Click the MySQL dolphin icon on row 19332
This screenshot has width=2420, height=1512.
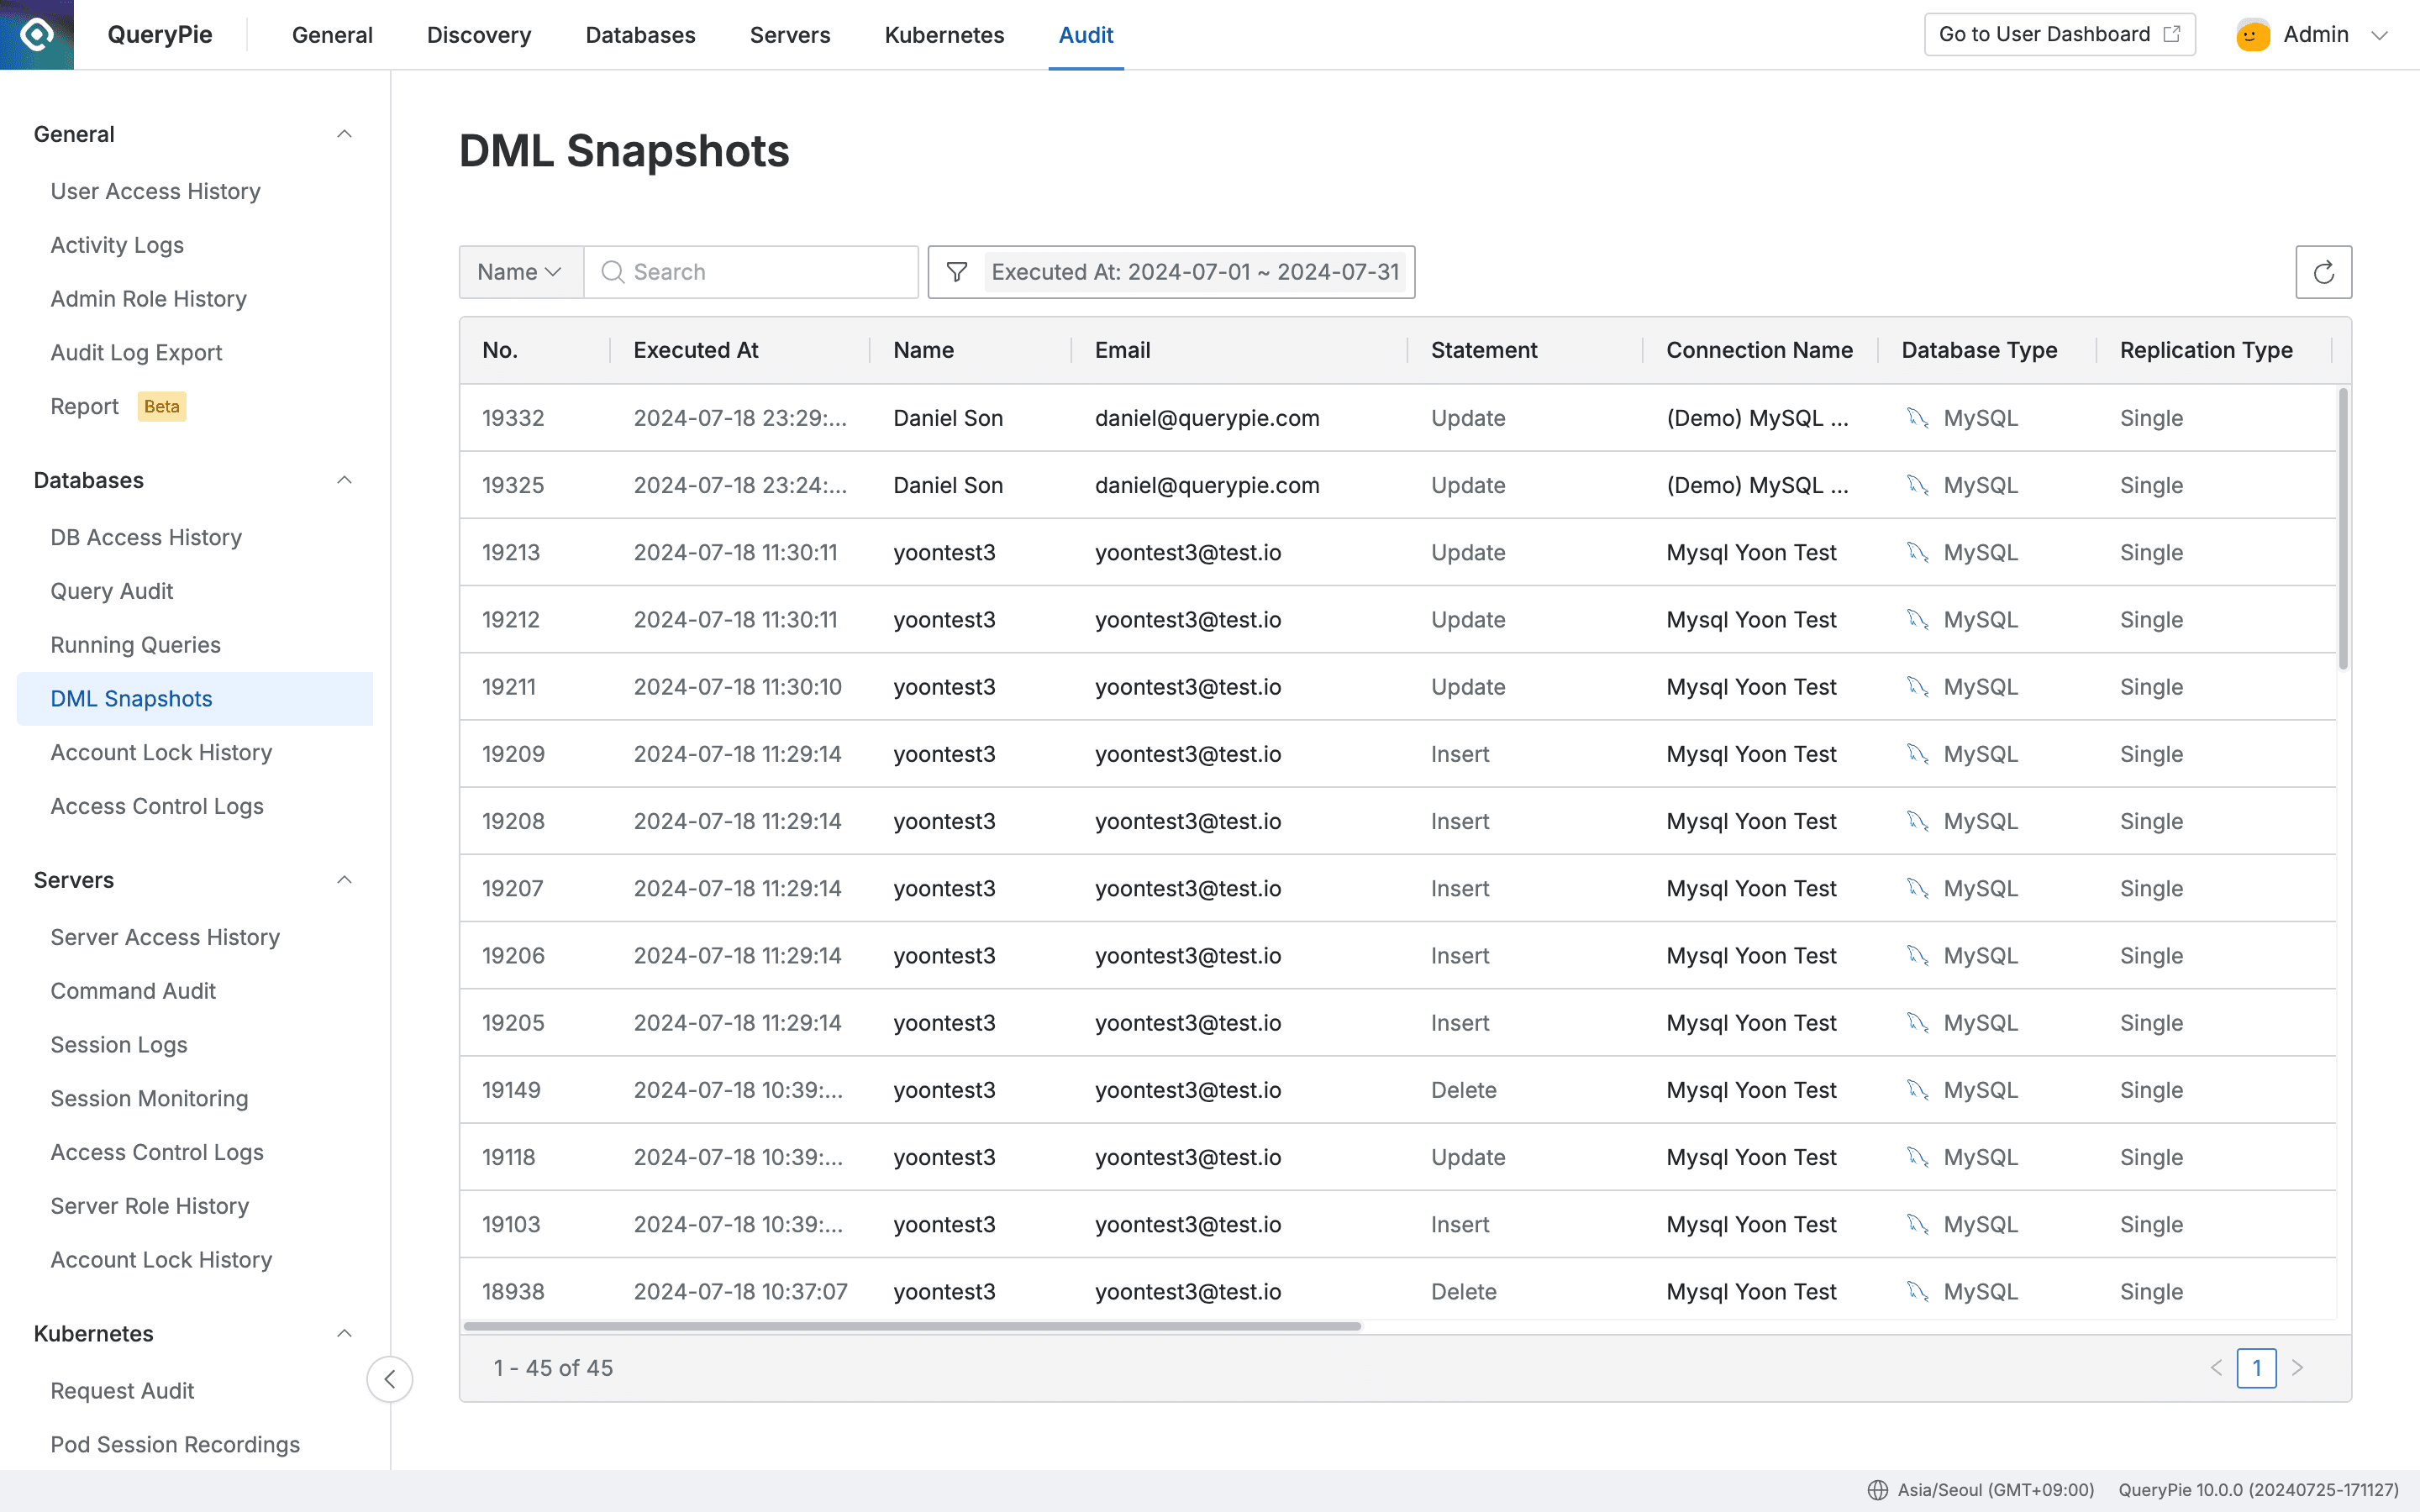tap(1919, 417)
